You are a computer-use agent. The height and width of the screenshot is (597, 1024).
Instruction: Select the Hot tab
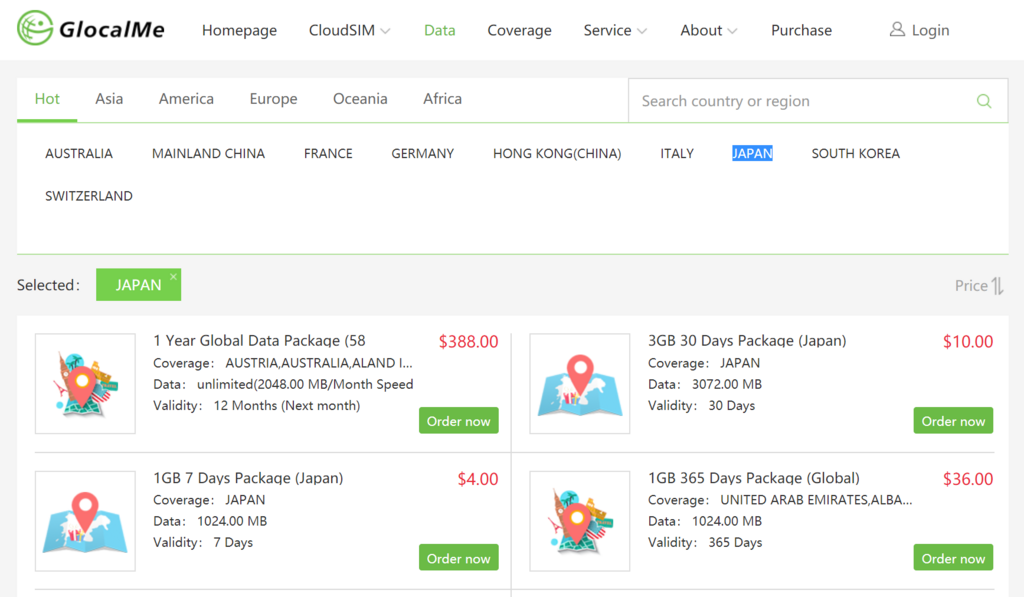(47, 99)
